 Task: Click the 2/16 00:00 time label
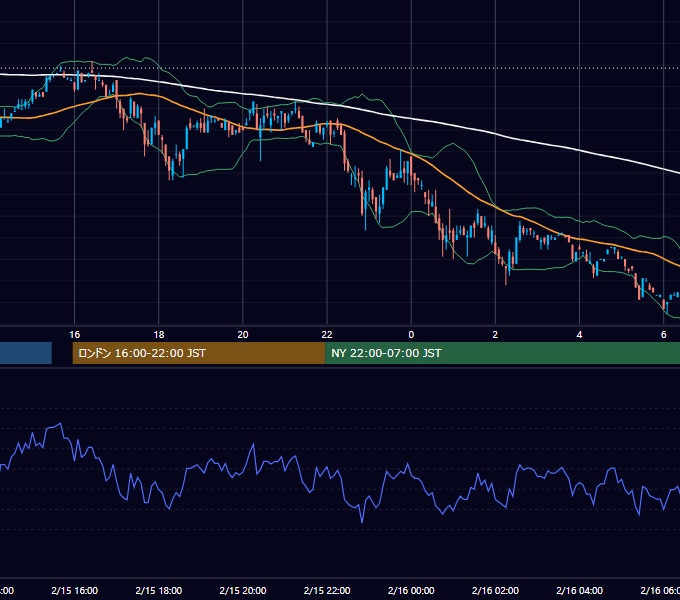(x=411, y=590)
